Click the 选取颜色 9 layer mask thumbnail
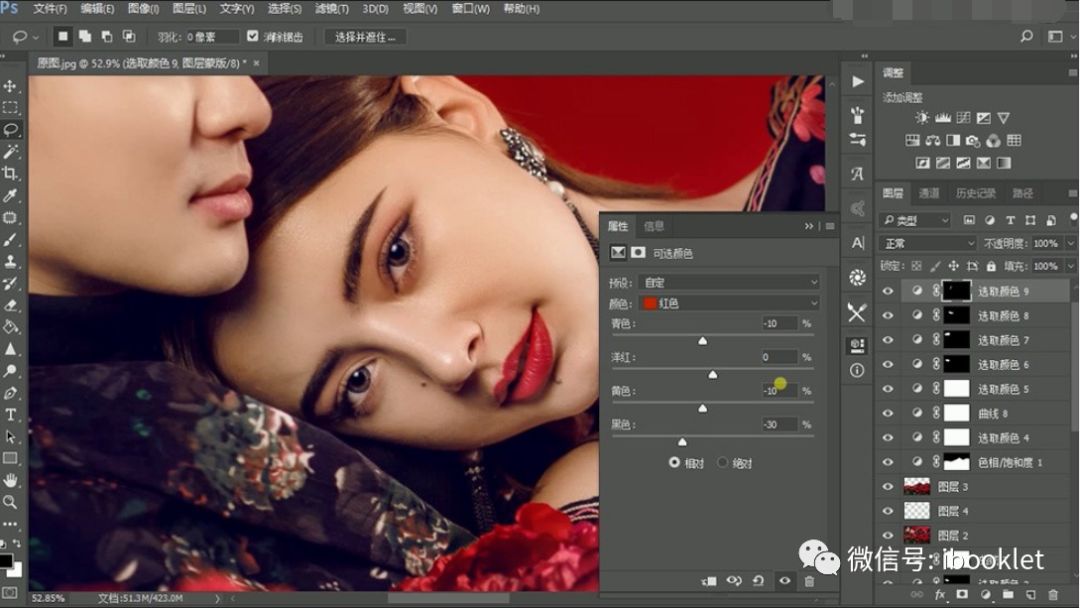Image resolution: width=1080 pixels, height=608 pixels. [956, 290]
